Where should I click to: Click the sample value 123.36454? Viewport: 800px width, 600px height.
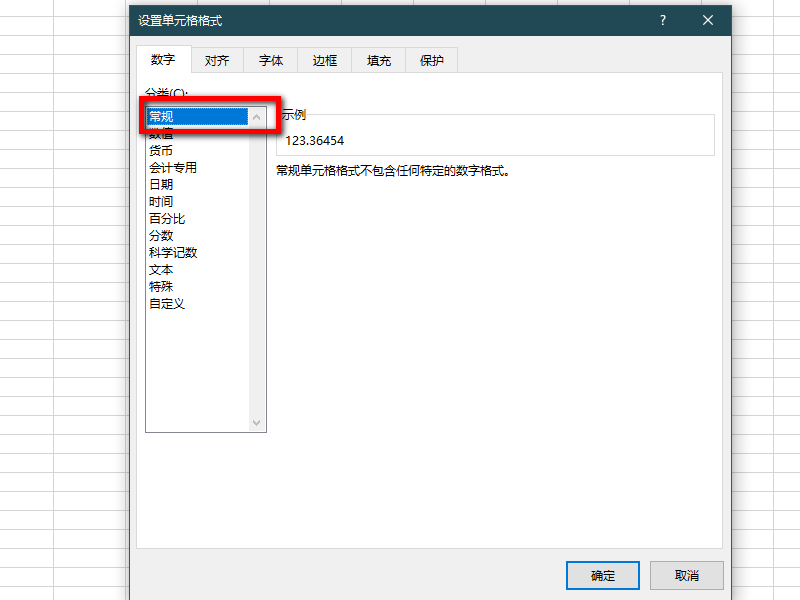(x=314, y=141)
